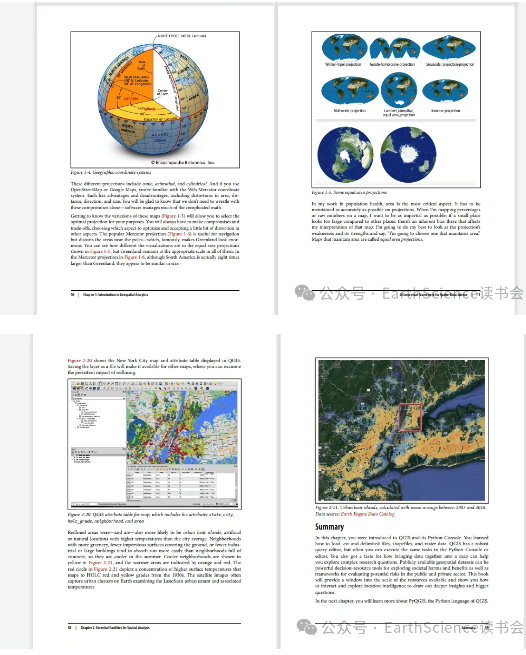This screenshot has height=655, width=526.
Task: Click the Lambert azimuthal equal area map
Action: coord(399,90)
